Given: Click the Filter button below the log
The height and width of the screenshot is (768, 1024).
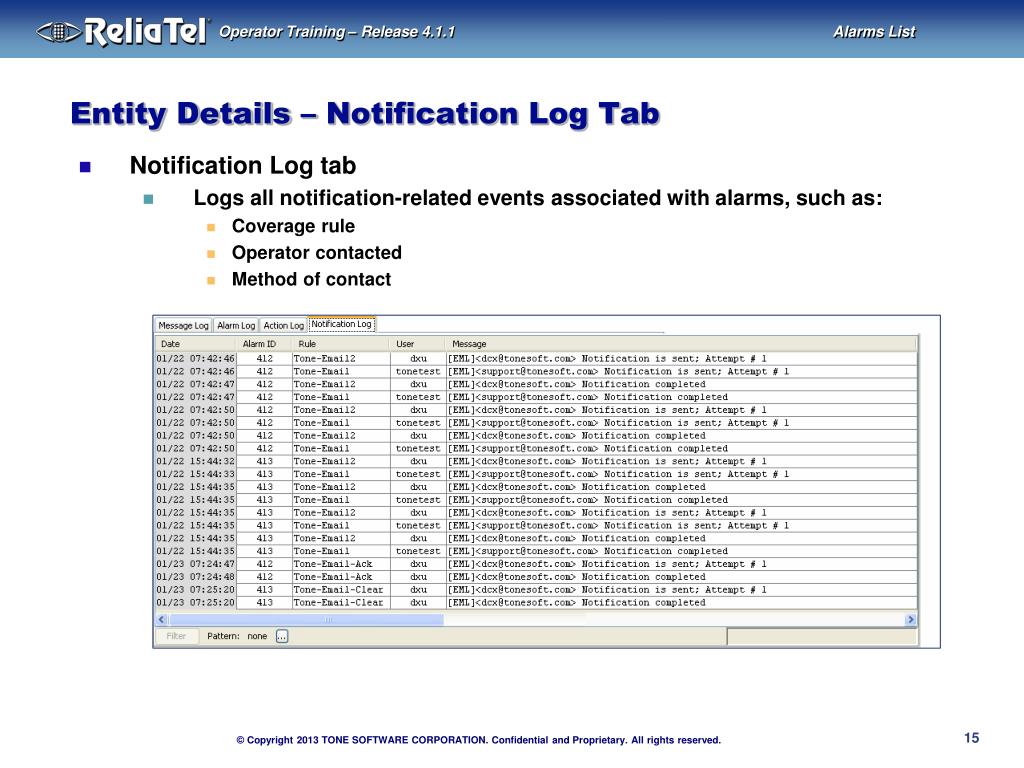Looking at the screenshot, I should tap(176, 636).
